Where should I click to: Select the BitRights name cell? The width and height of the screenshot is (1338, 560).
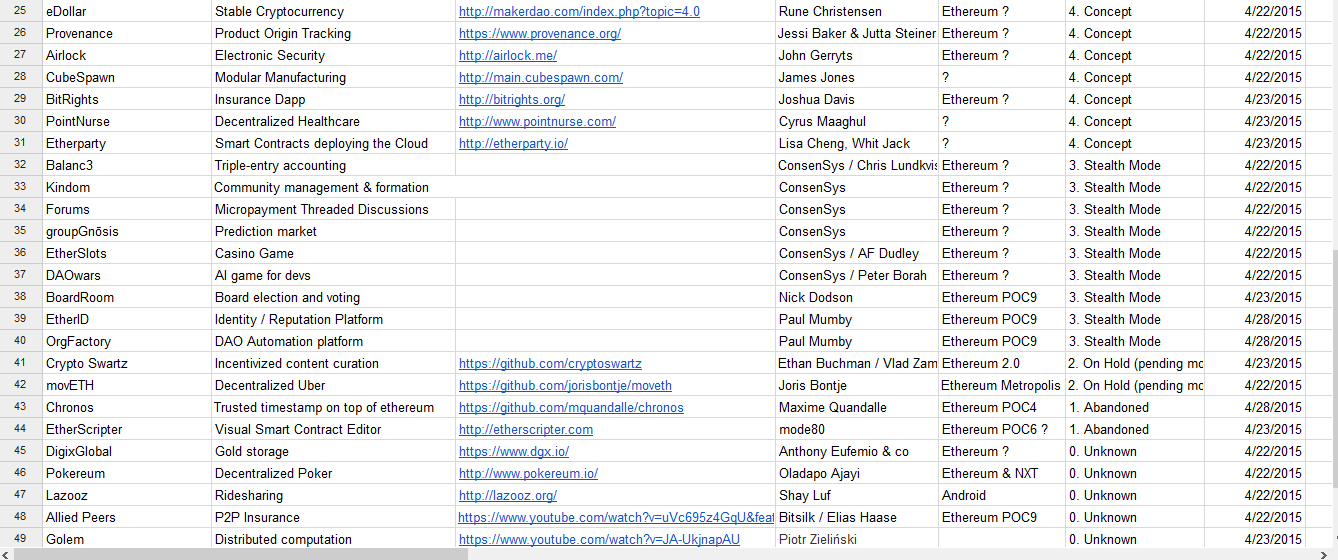[x=127, y=100]
